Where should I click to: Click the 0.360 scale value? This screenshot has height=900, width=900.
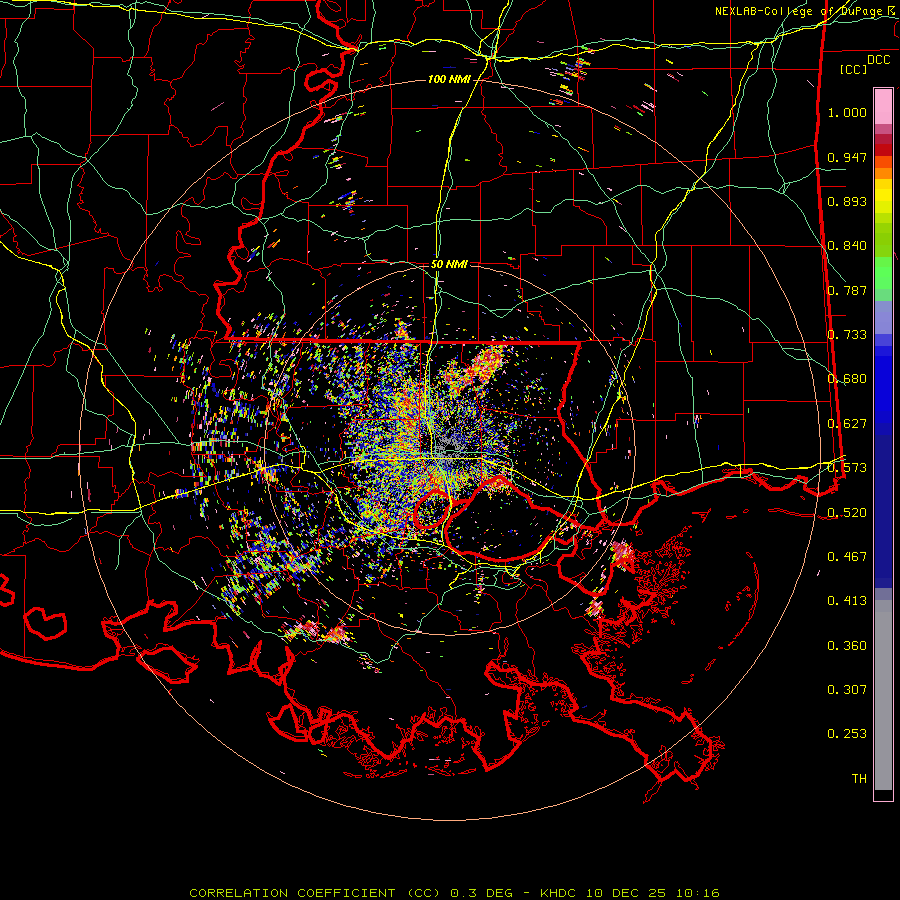tap(847, 645)
